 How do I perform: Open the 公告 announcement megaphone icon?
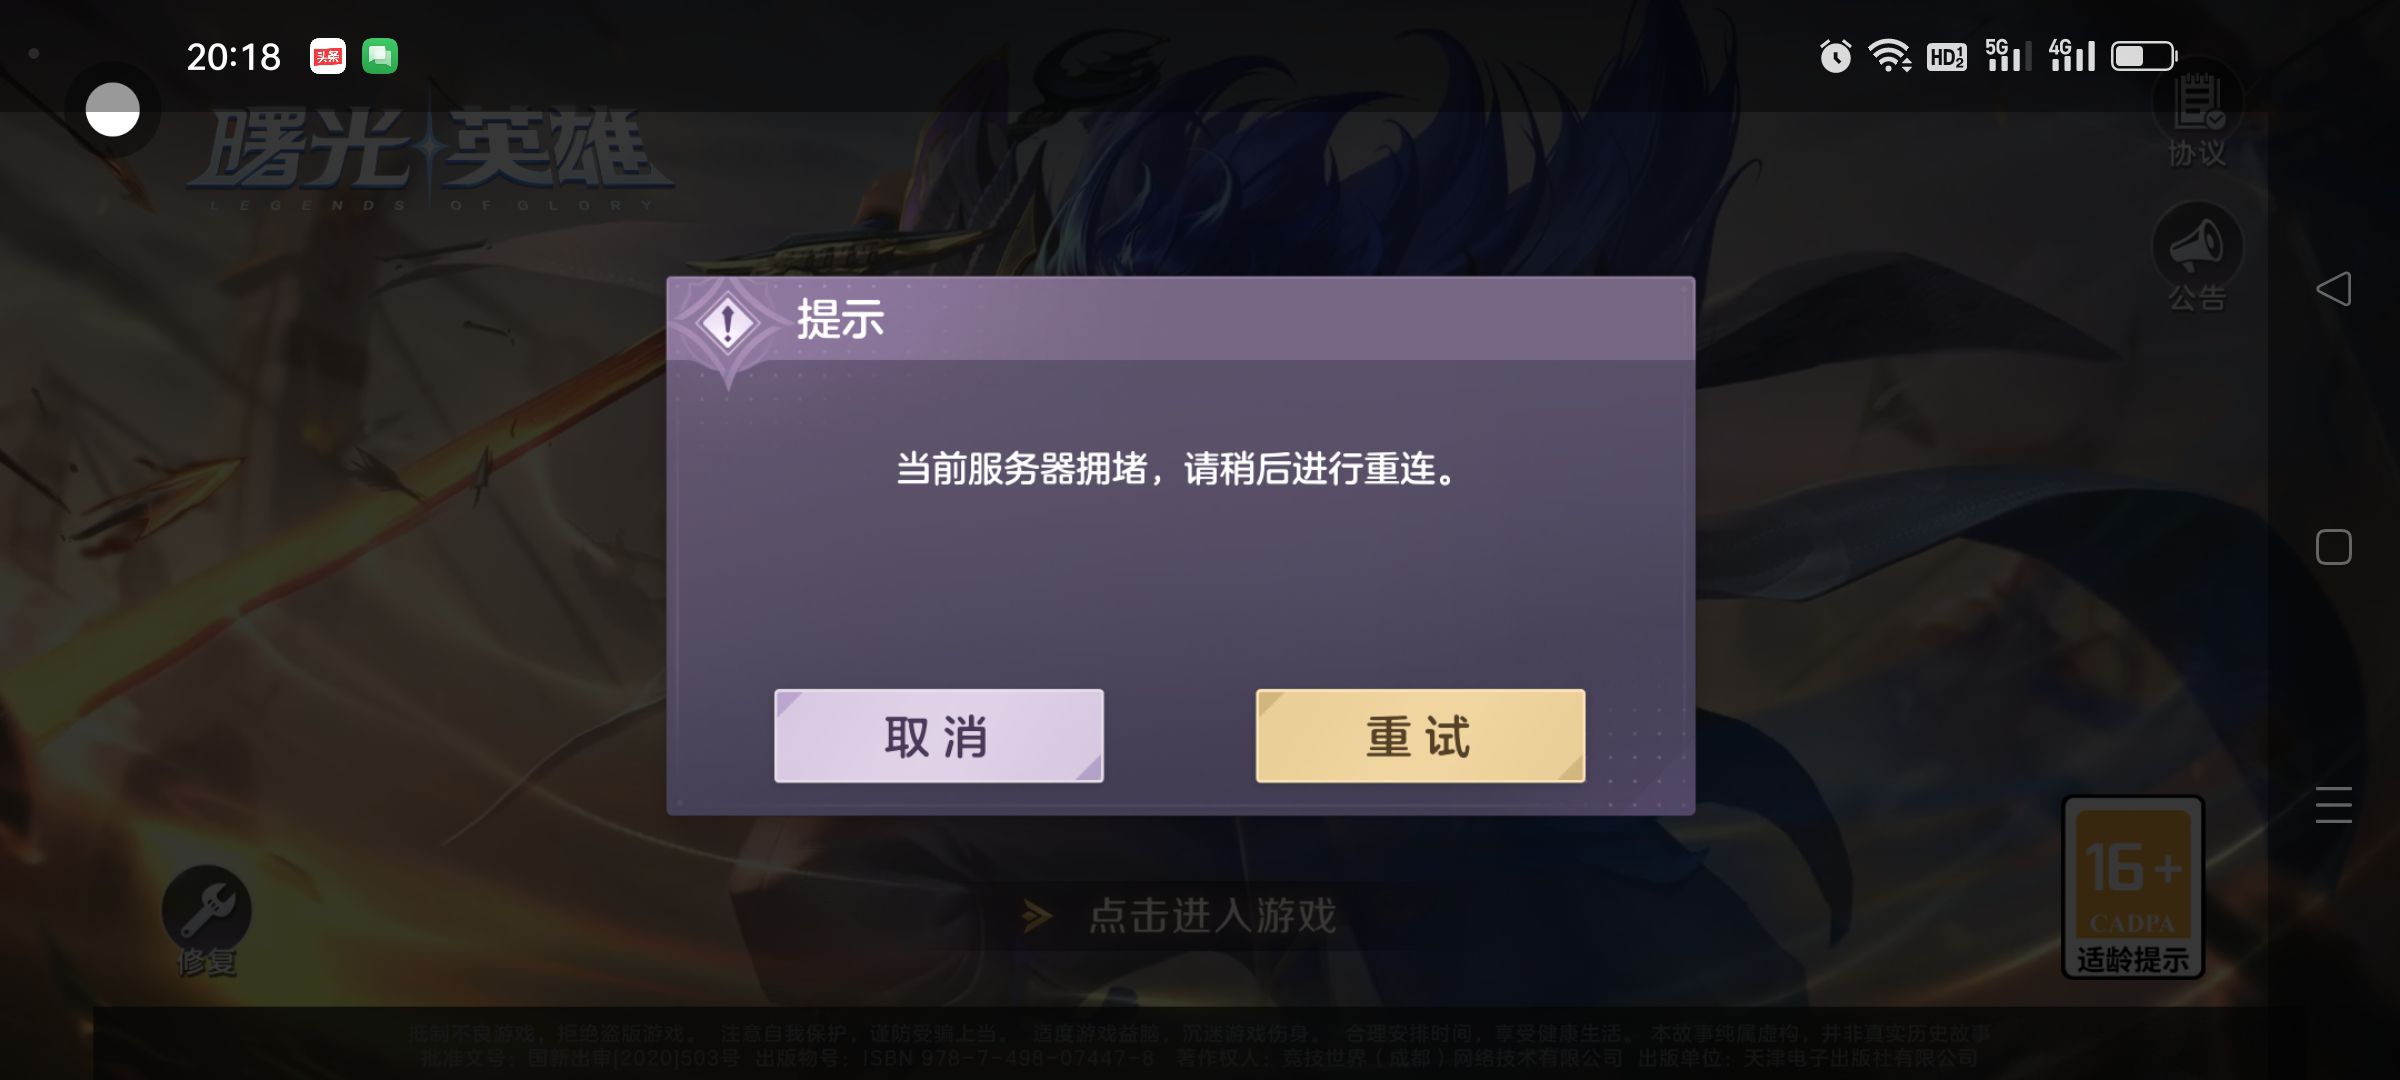2197,257
